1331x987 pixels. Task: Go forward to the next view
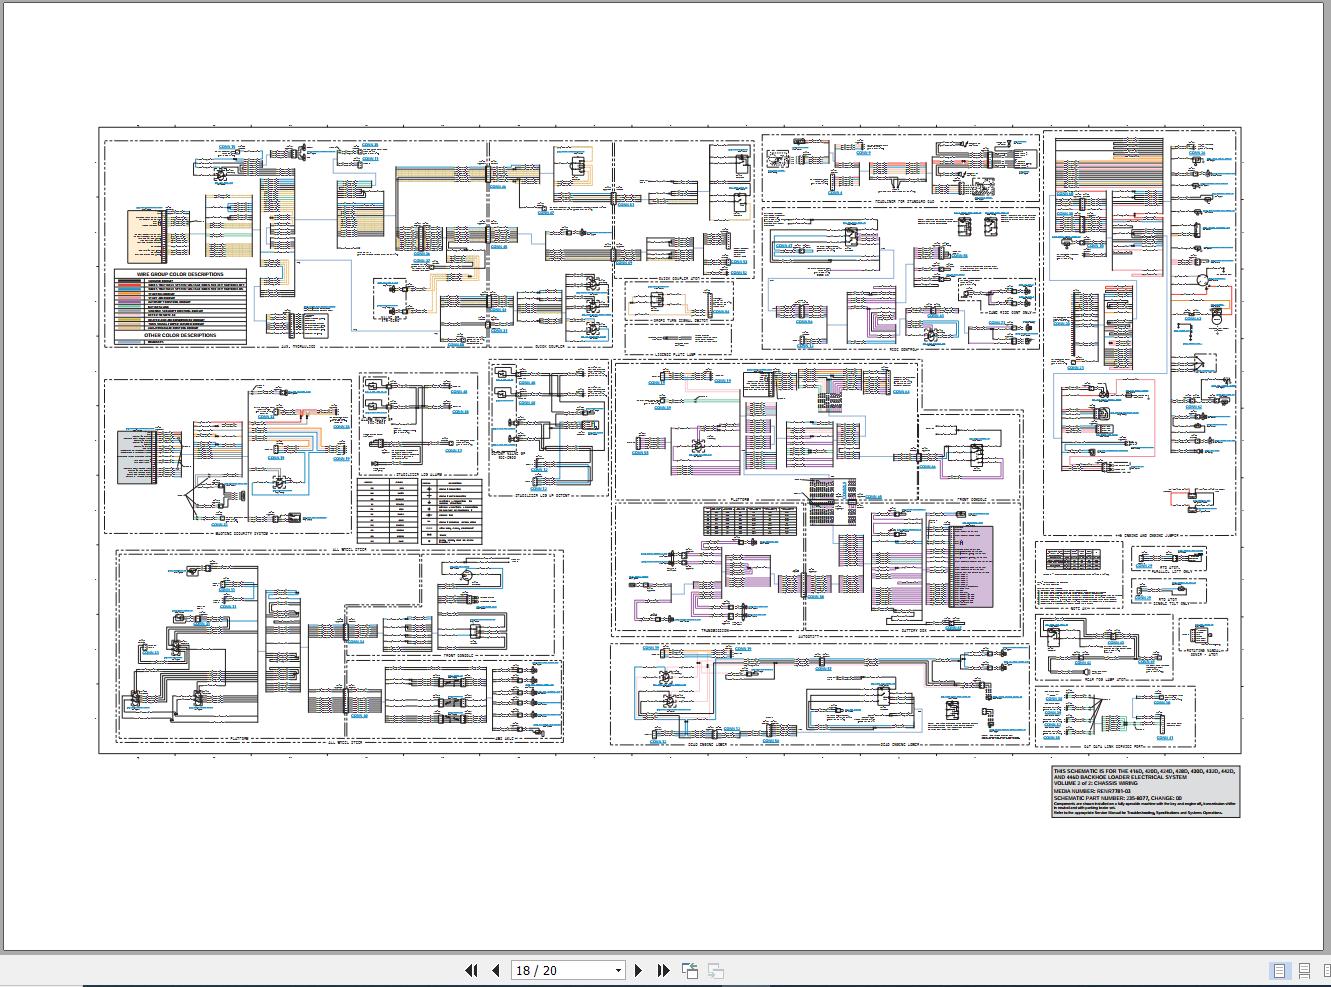pyautogui.click(x=716, y=970)
